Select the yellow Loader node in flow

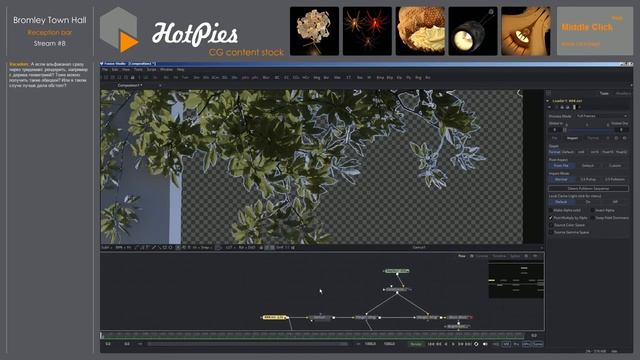click(274, 317)
